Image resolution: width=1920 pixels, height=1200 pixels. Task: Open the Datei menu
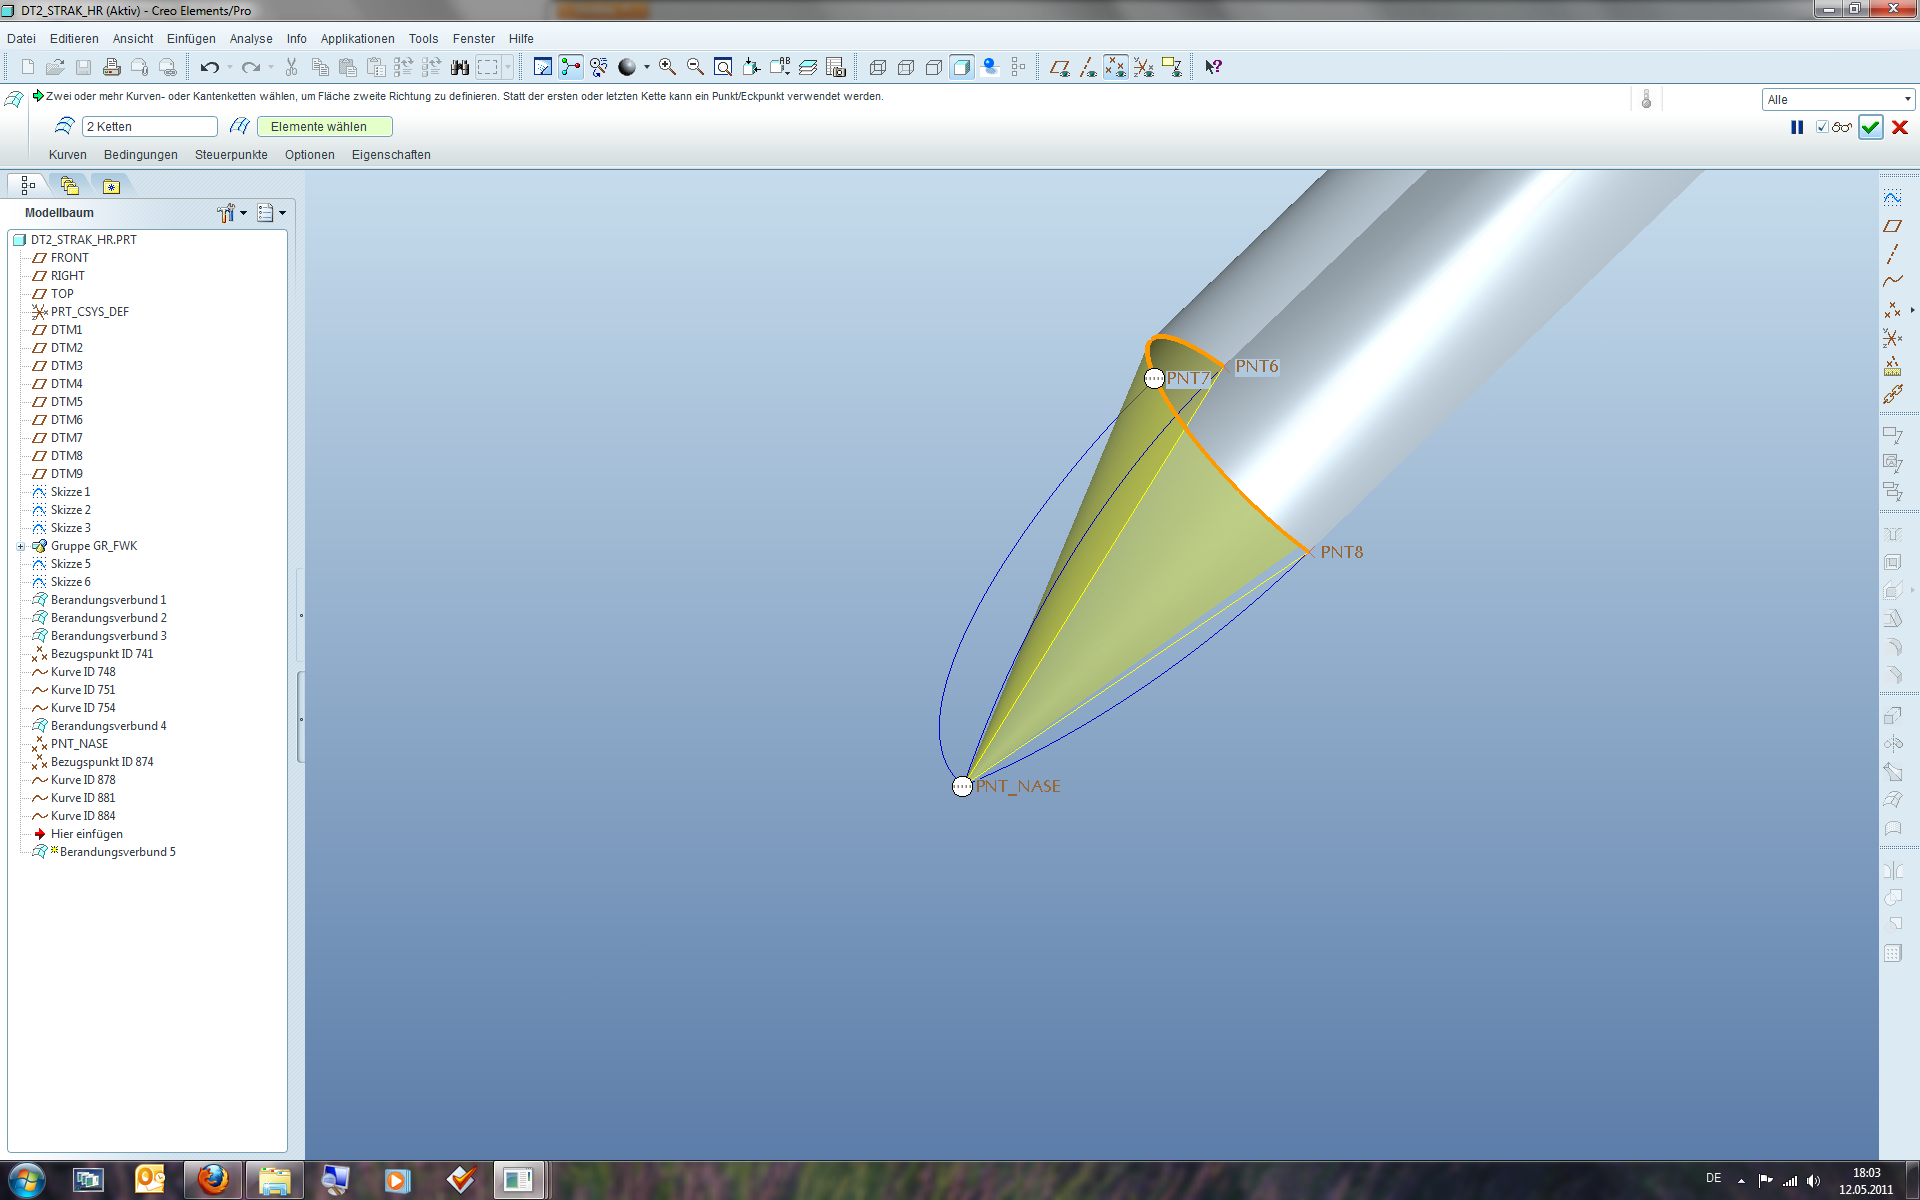click(x=21, y=39)
